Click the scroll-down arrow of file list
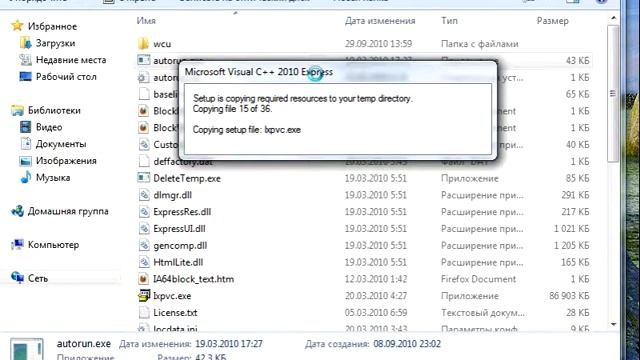 pos(613,324)
